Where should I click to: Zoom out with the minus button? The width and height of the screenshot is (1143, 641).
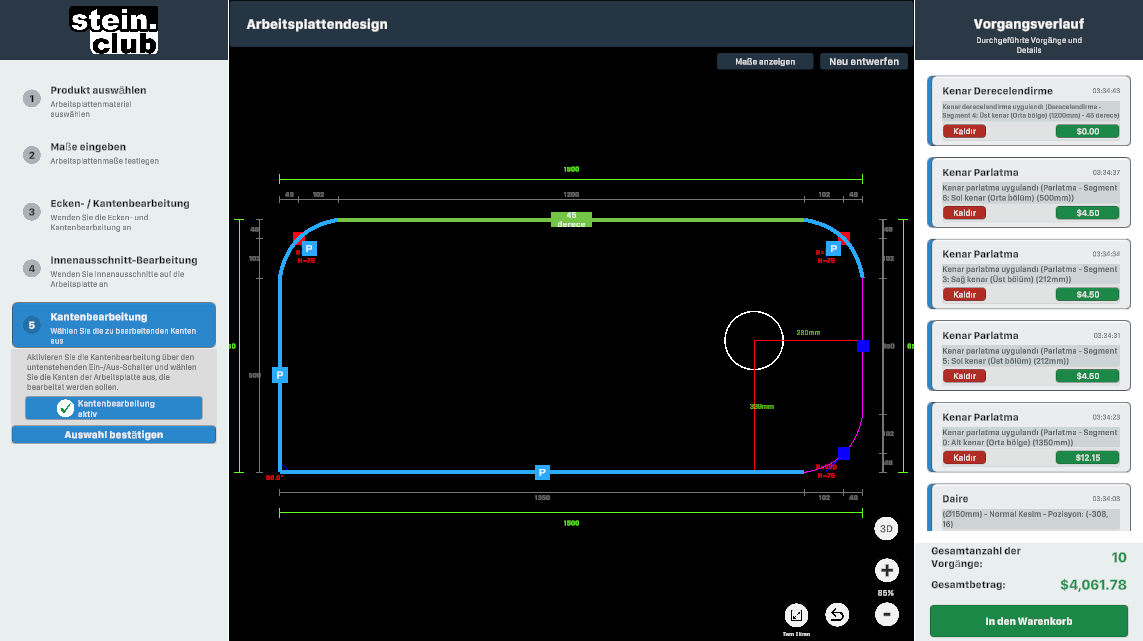point(886,614)
